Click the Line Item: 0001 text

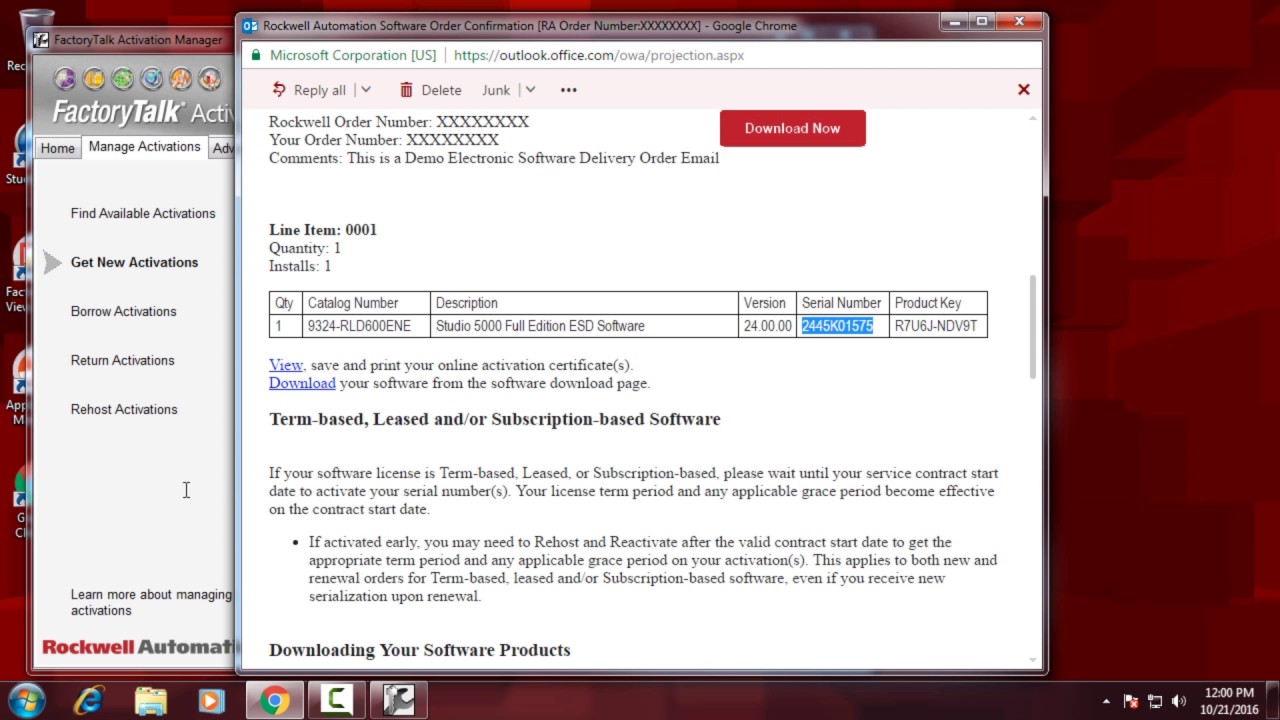point(323,230)
